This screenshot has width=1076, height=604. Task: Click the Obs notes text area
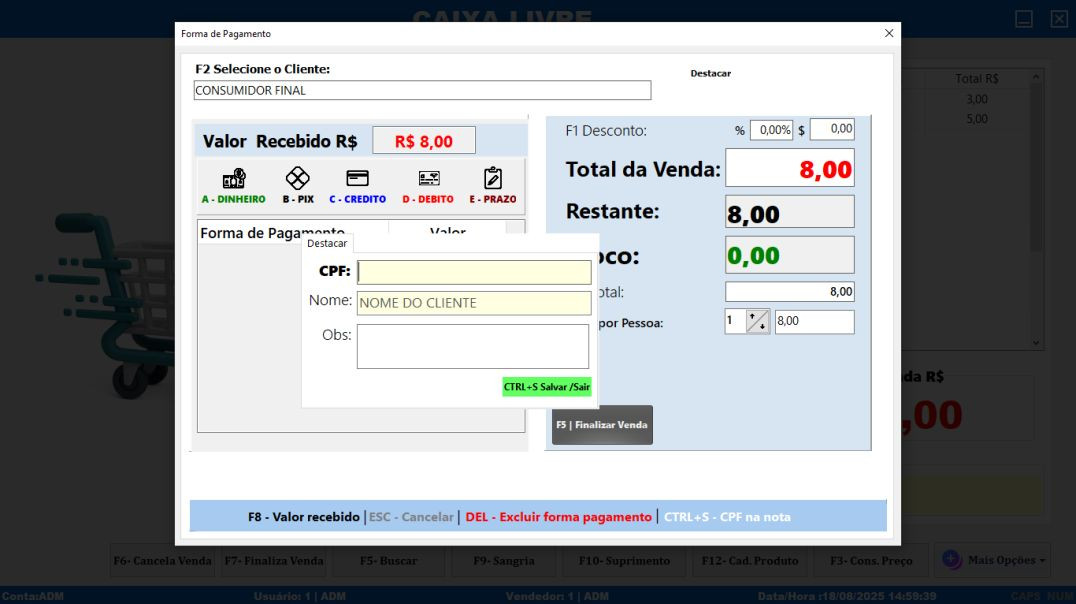click(x=473, y=346)
